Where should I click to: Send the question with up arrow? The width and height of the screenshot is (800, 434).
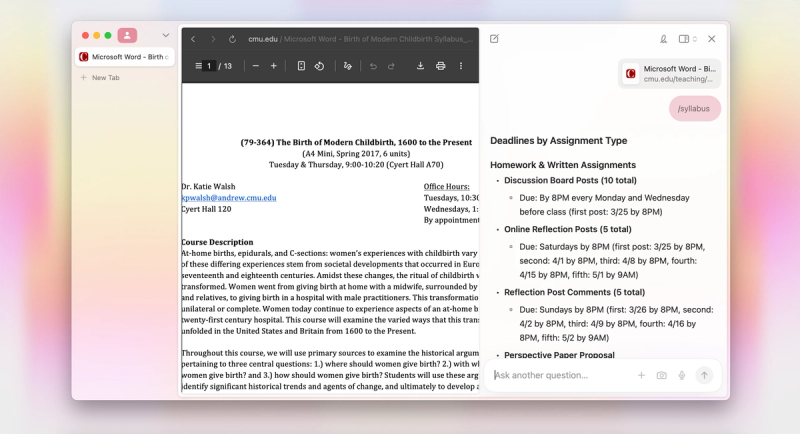[704, 375]
